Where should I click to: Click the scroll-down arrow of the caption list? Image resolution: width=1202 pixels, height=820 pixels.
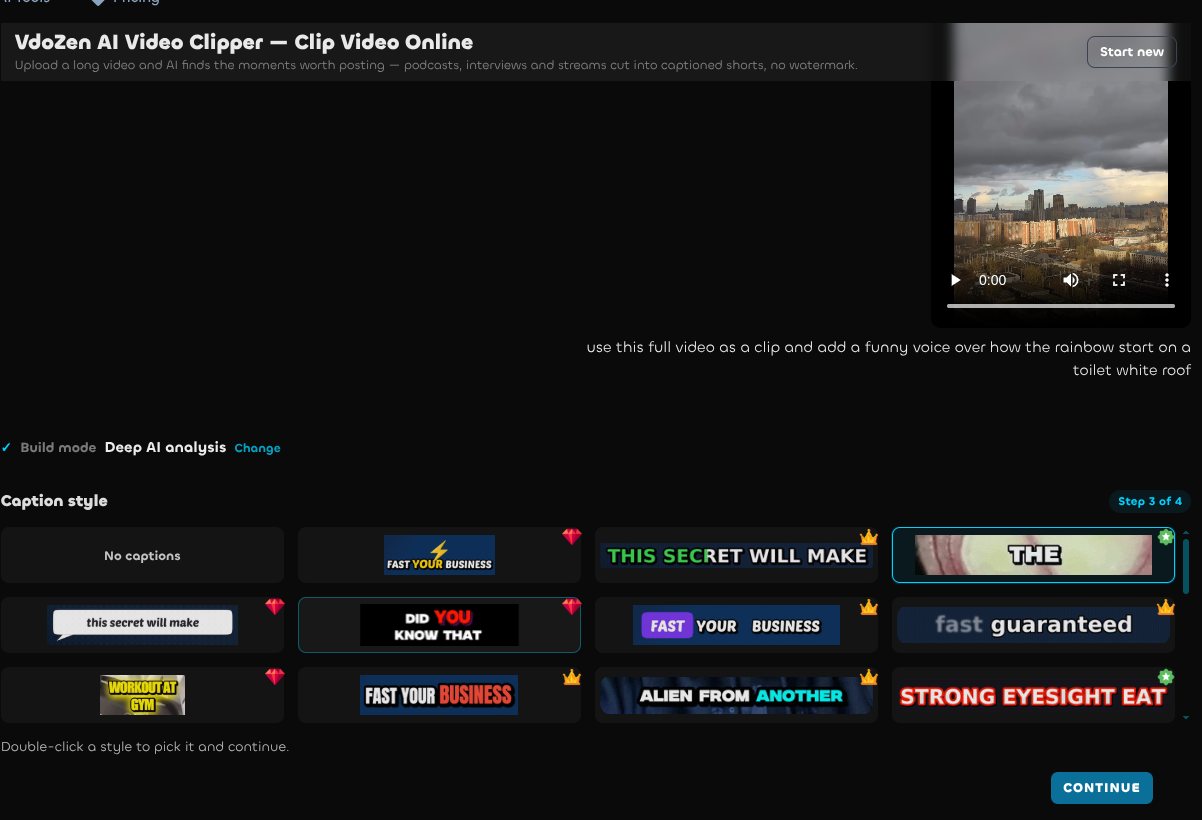(1186, 717)
